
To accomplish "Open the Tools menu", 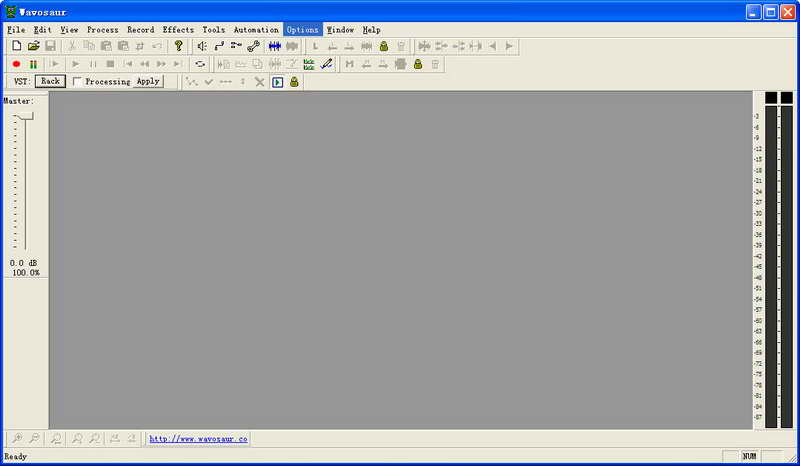I will coord(213,30).
